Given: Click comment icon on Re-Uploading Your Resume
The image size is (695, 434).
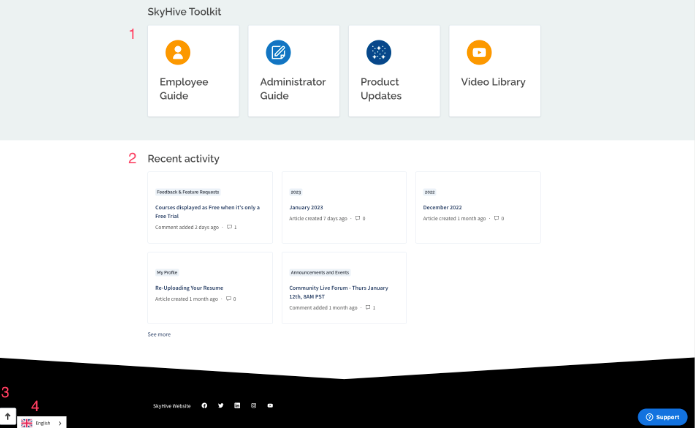Looking at the screenshot, I should coord(228,299).
